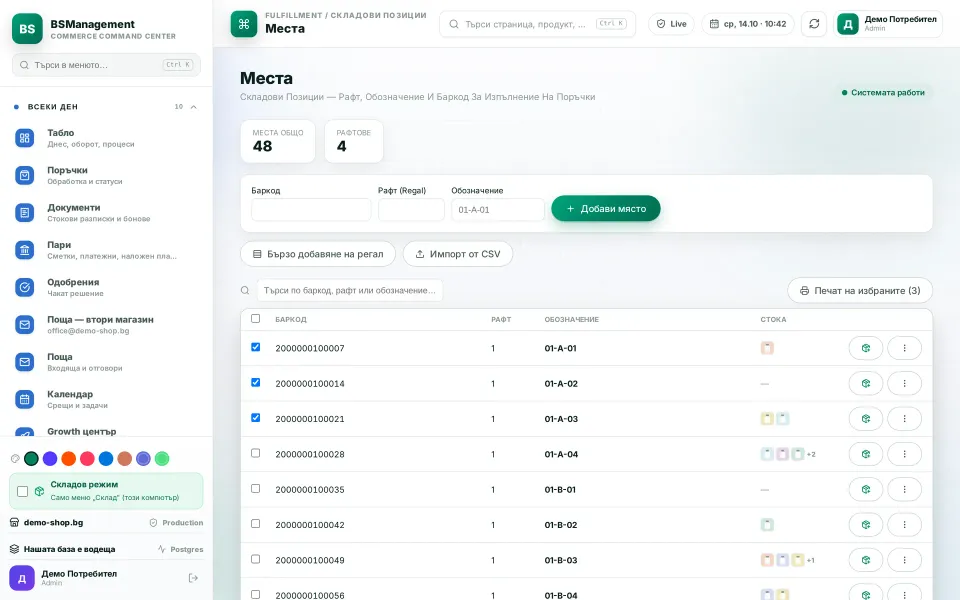
Task: Open Поща — втори магазин menu item
Action: (x=106, y=325)
